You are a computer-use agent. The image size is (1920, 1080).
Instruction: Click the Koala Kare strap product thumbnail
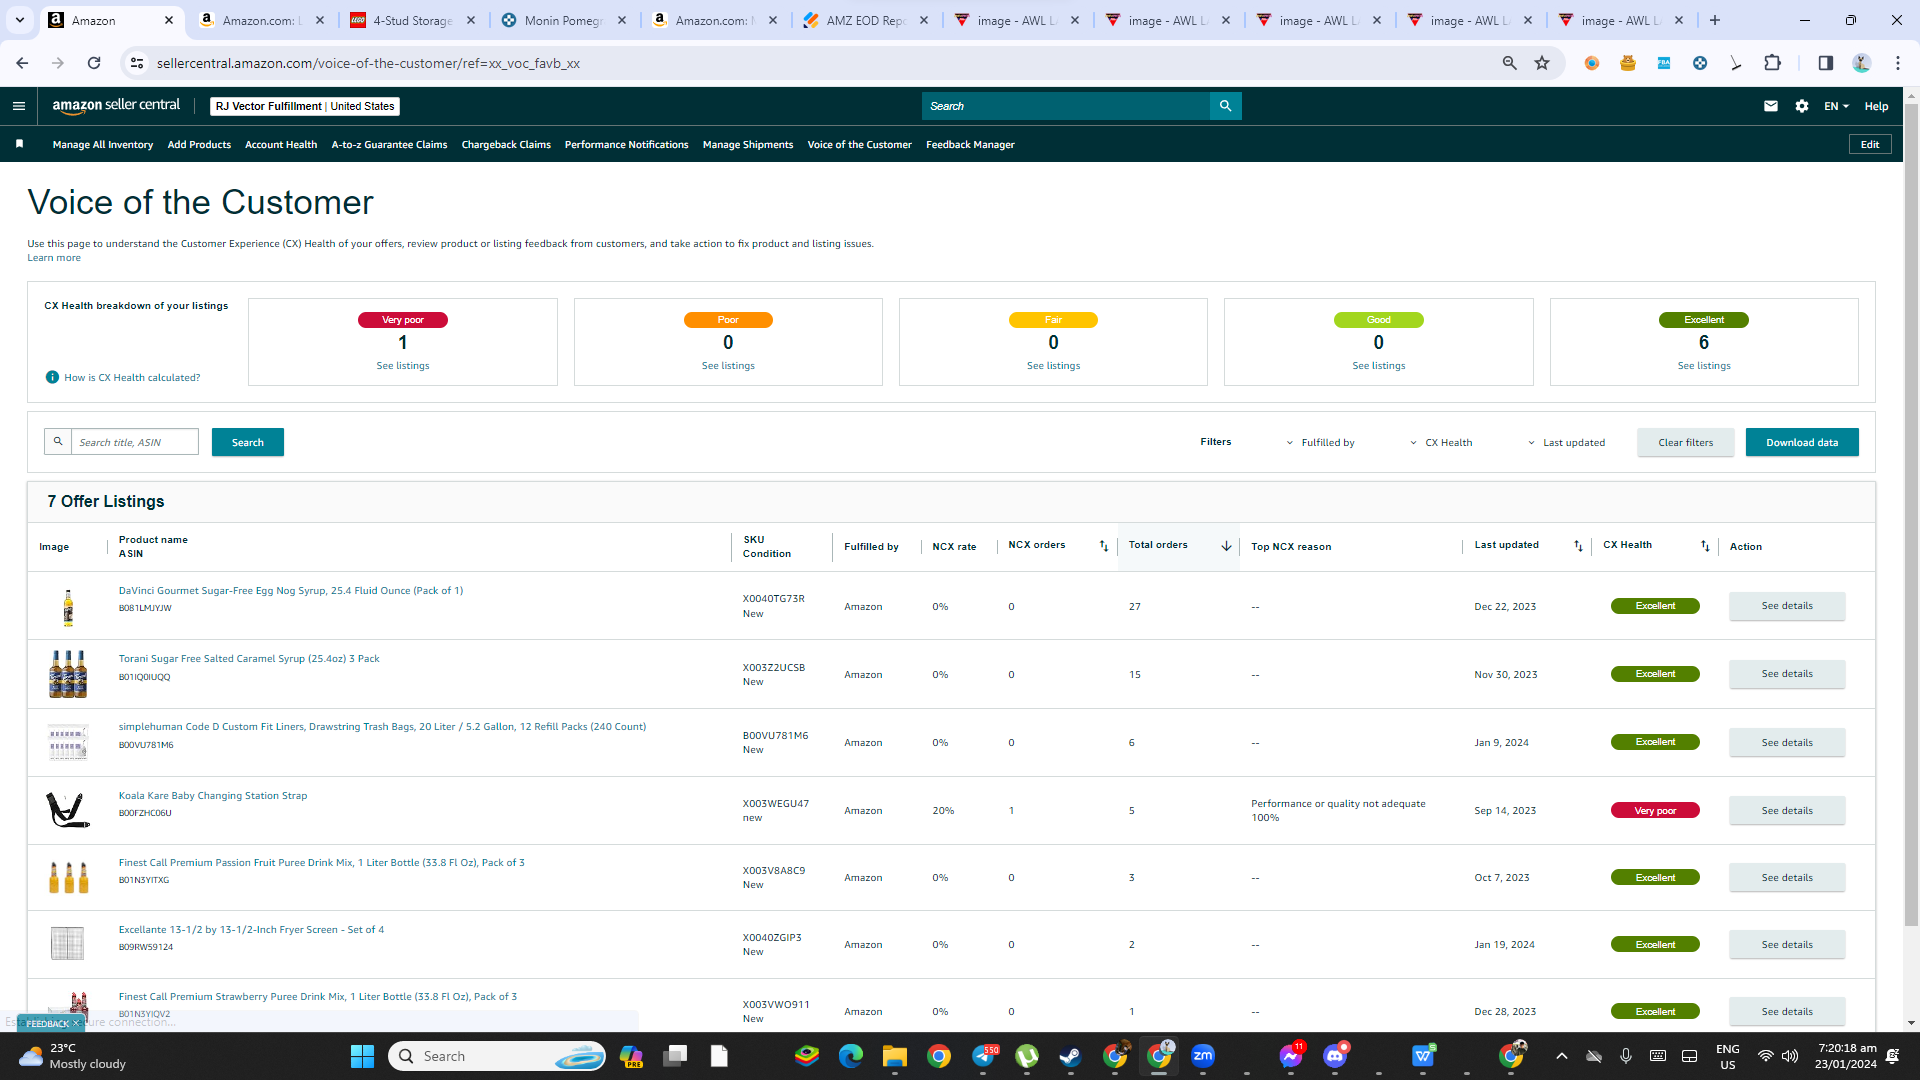(68, 810)
